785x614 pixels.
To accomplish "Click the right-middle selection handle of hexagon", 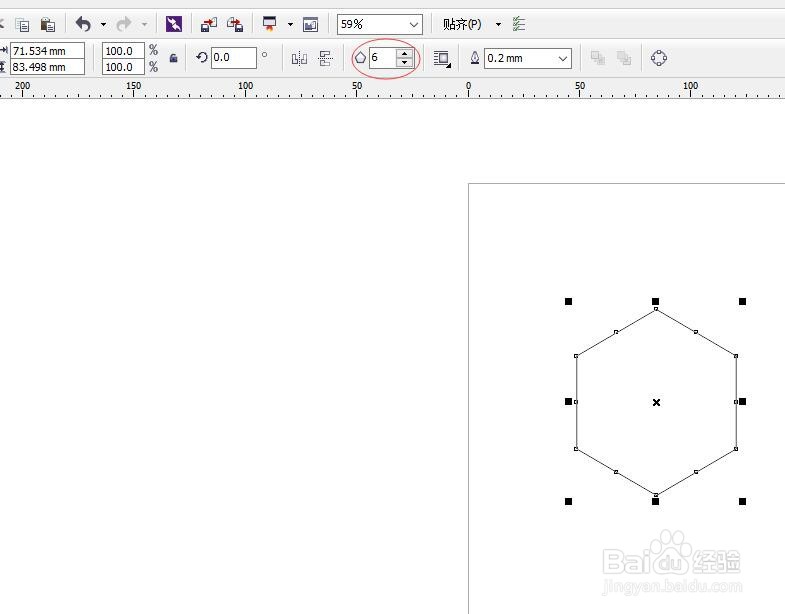I will 742,402.
